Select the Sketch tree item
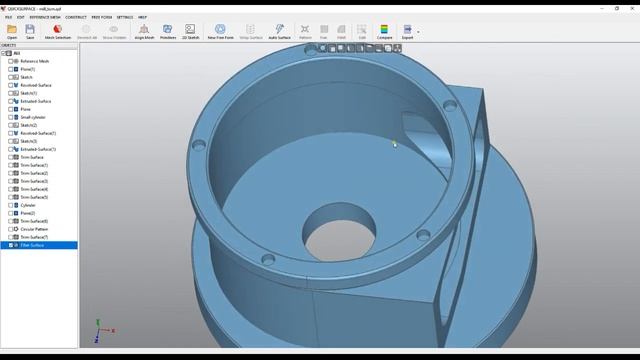The width and height of the screenshot is (640, 360). [x=26, y=77]
